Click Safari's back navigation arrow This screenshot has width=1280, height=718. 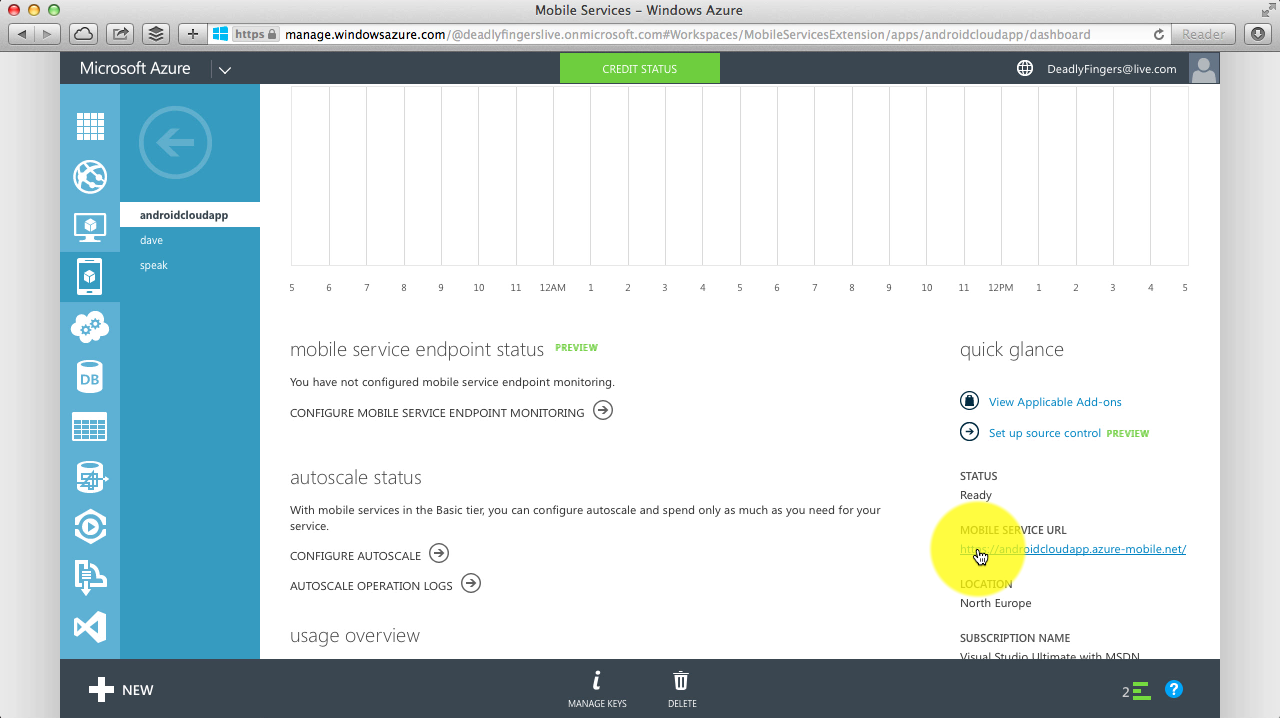(x=22, y=34)
